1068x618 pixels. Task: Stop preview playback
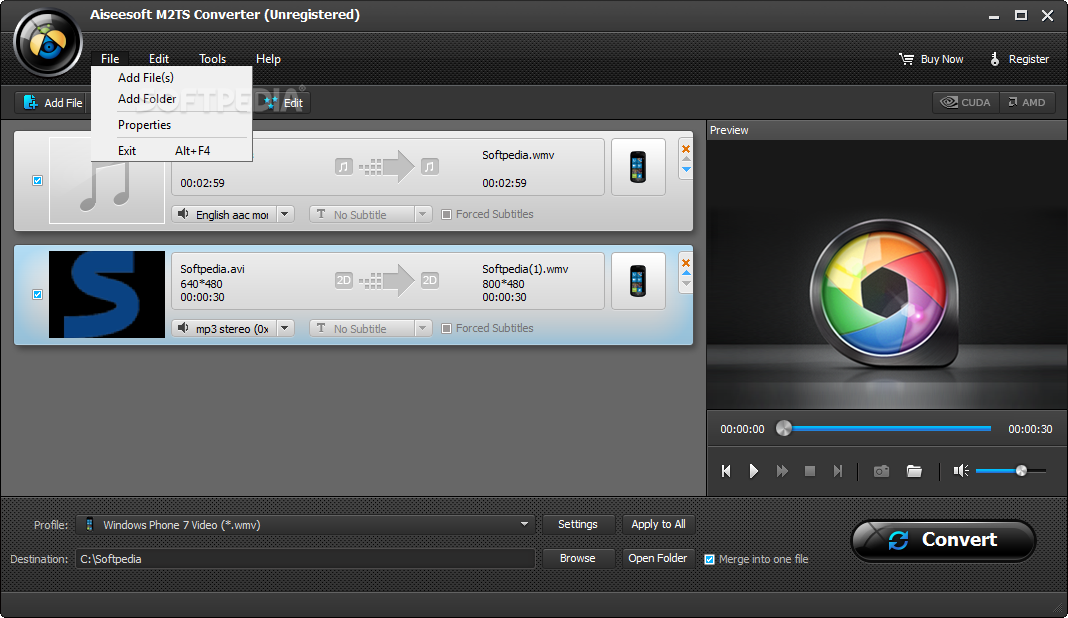[x=810, y=471]
